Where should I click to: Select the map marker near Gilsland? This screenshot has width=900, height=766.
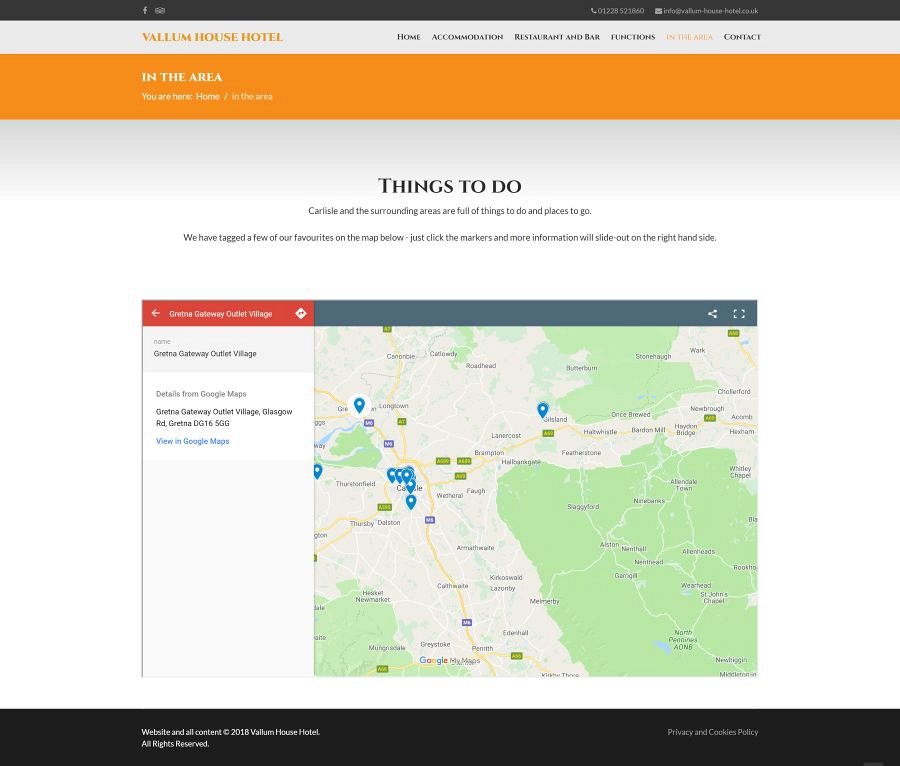543,409
